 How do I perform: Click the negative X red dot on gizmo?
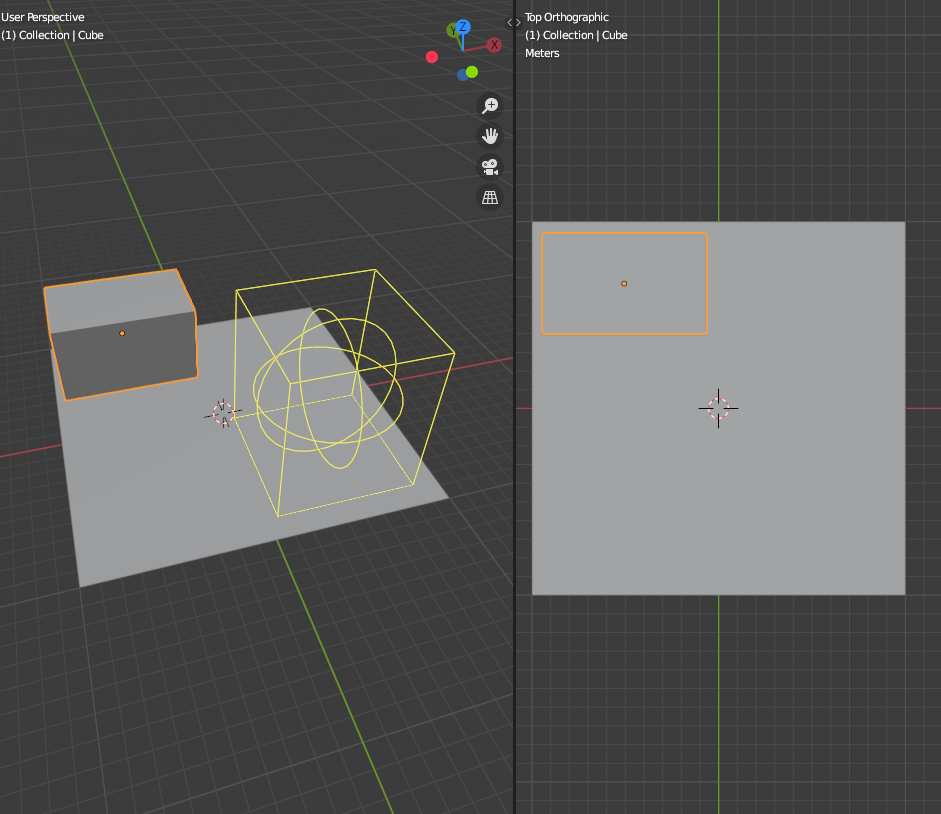click(431, 57)
